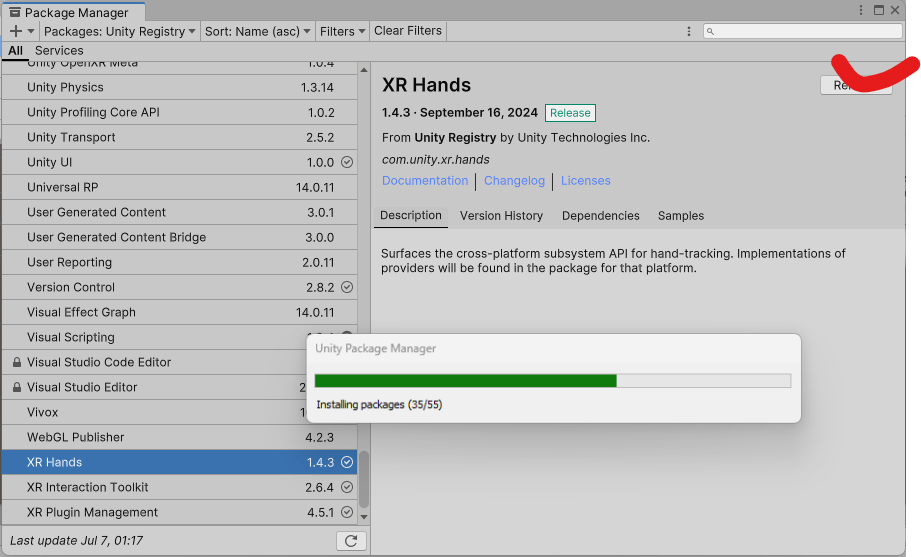Screen dimensions: 921x557
Task: Select the Unity Profiling Core API row
Action: (179, 112)
